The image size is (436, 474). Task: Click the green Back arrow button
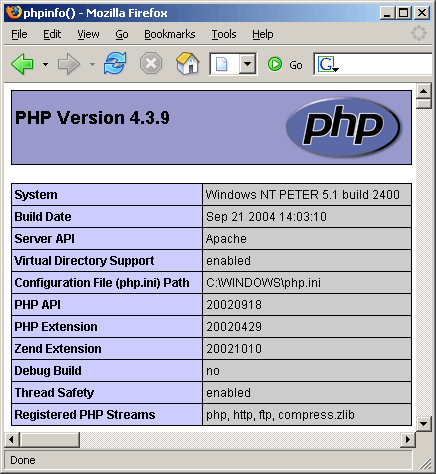(22, 64)
